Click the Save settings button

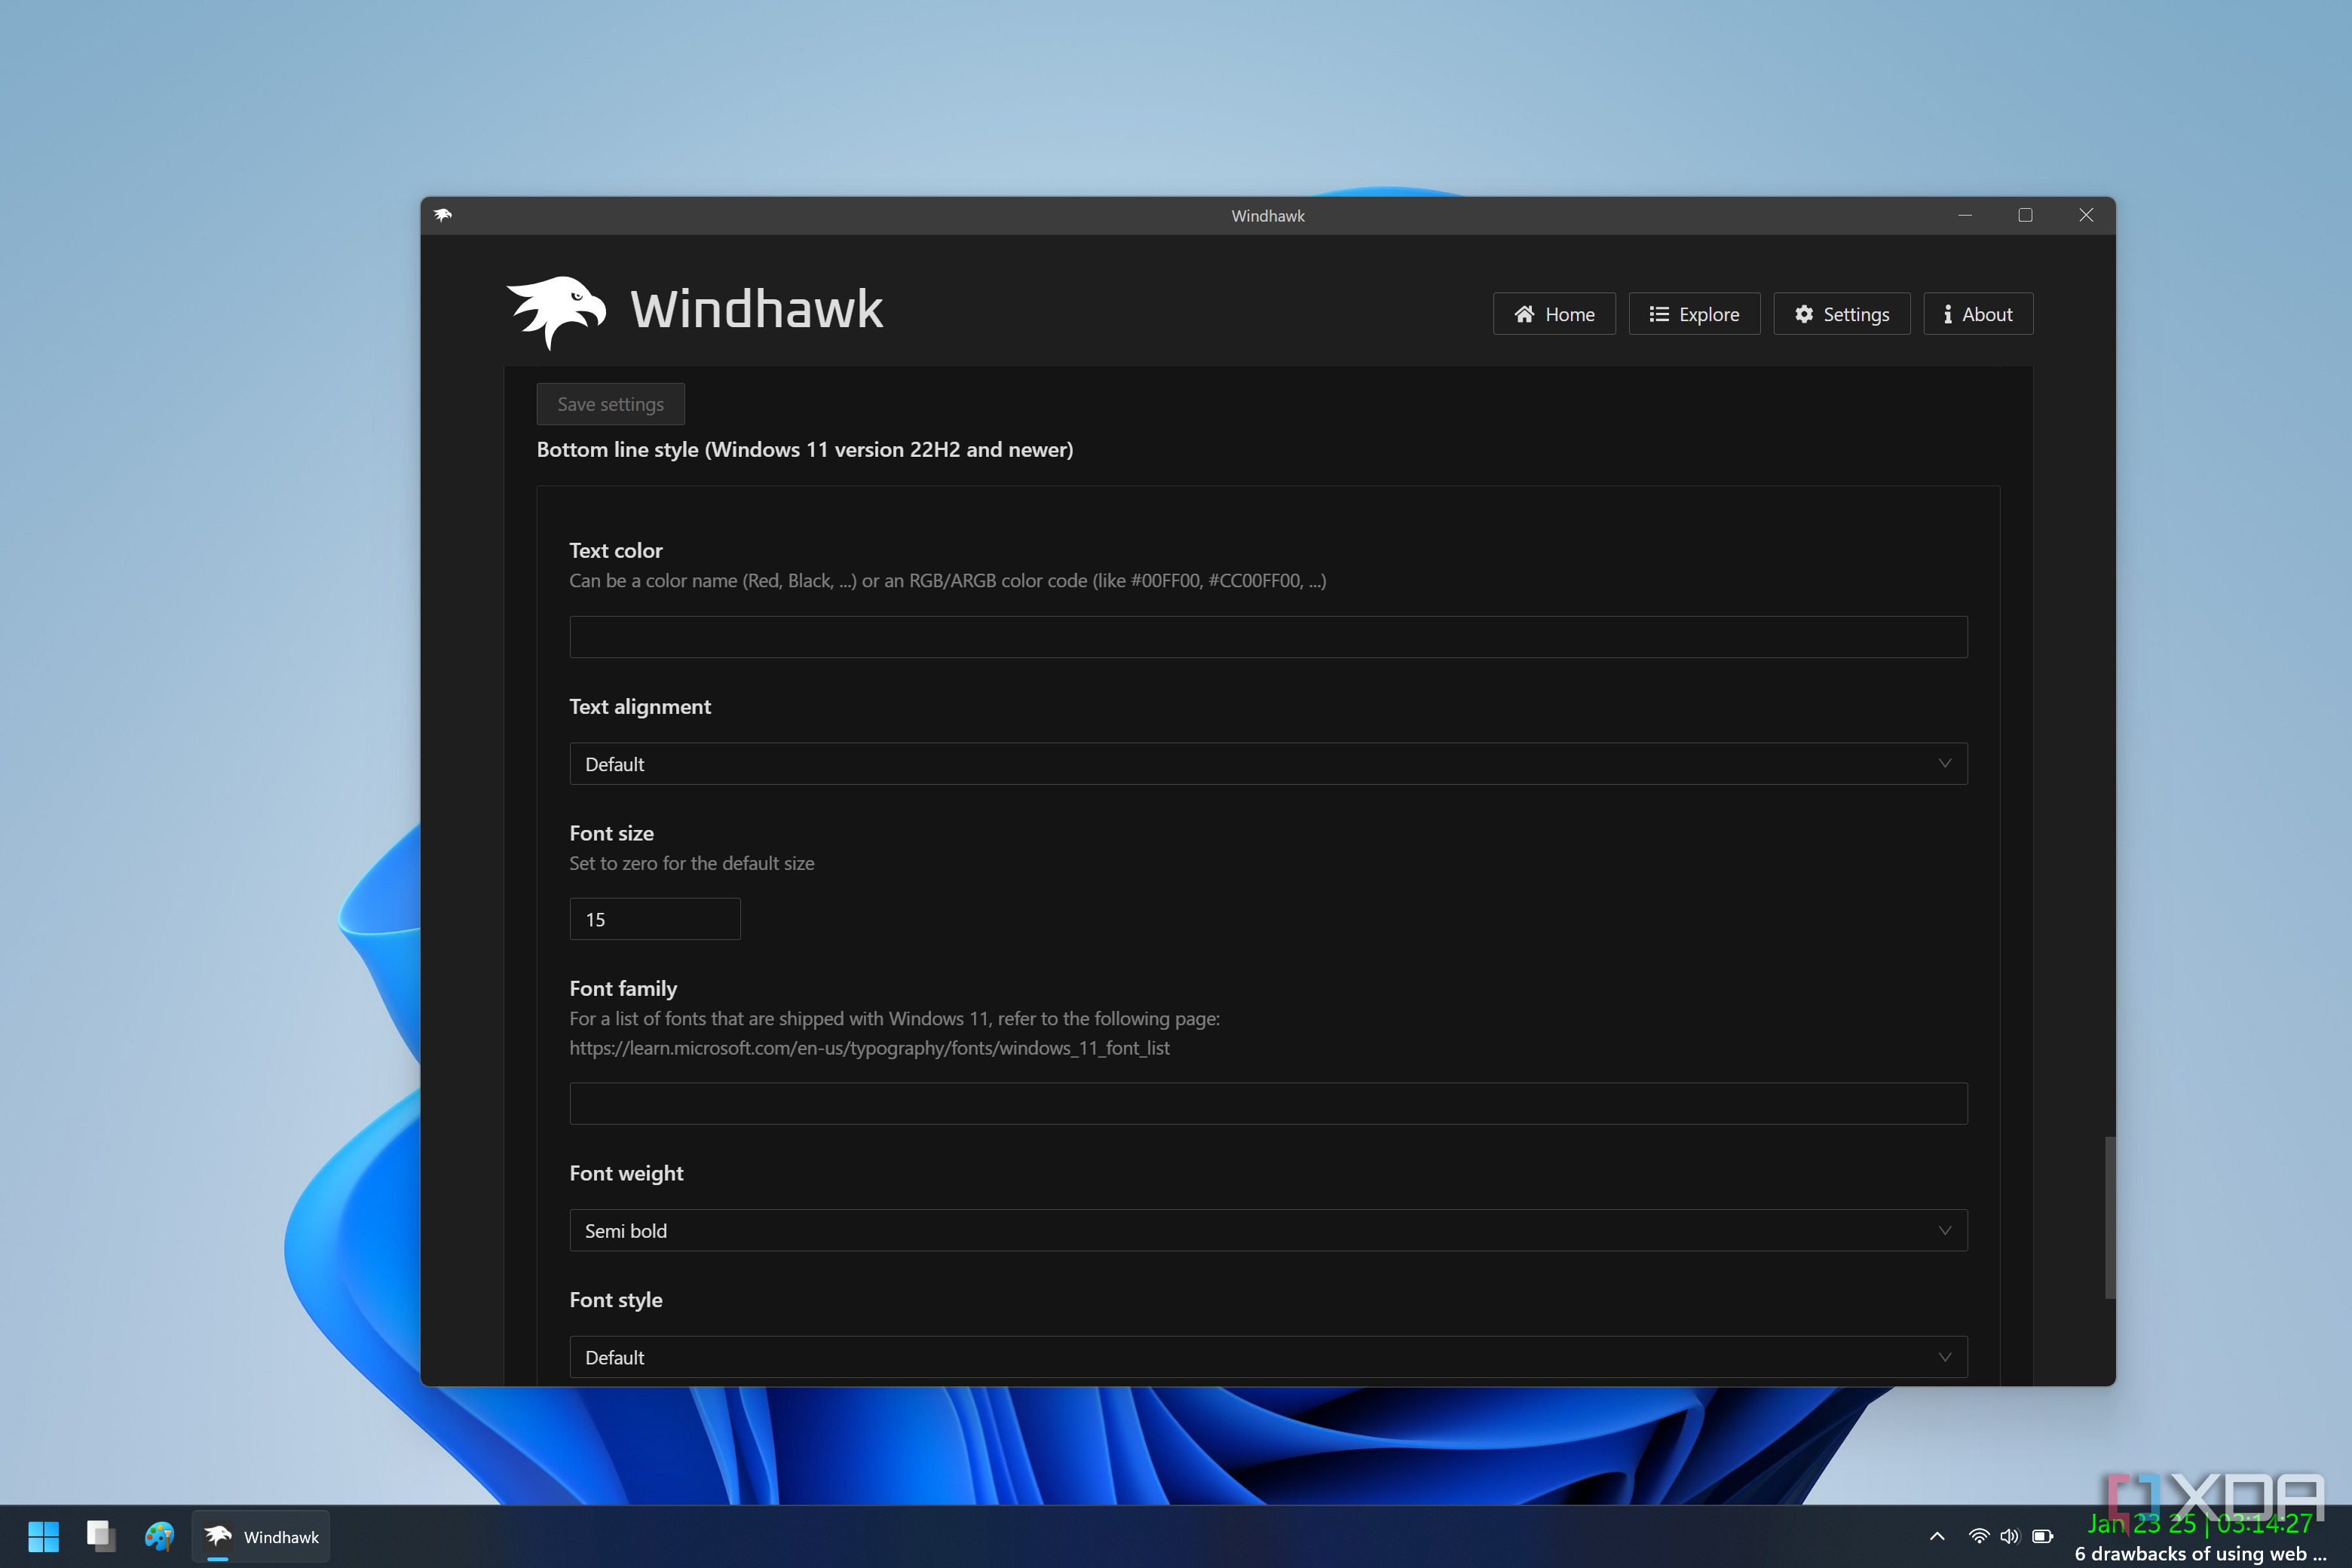(610, 404)
